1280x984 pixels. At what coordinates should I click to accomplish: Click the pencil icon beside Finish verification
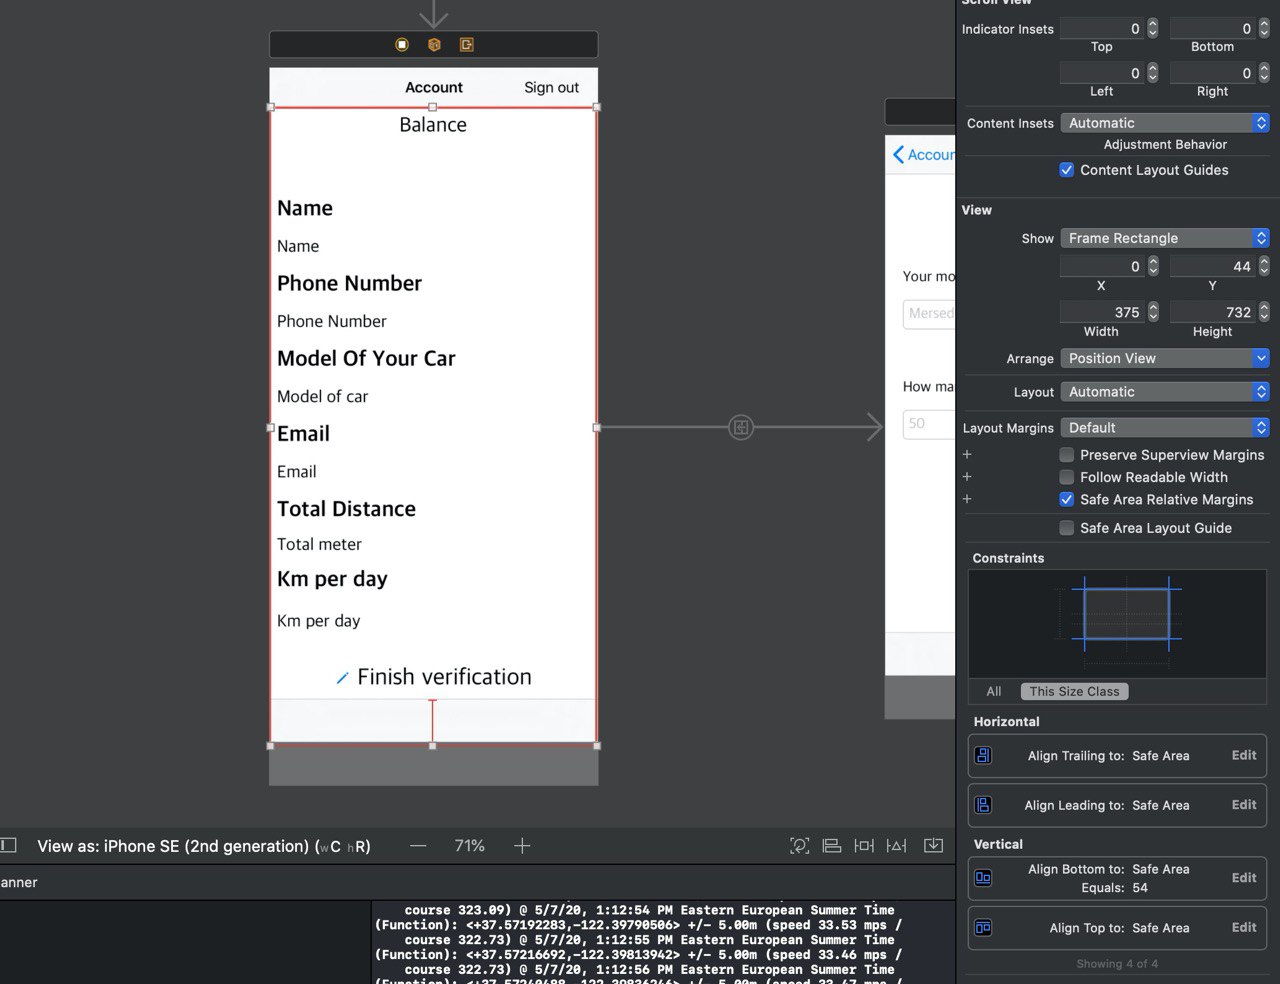(x=342, y=678)
